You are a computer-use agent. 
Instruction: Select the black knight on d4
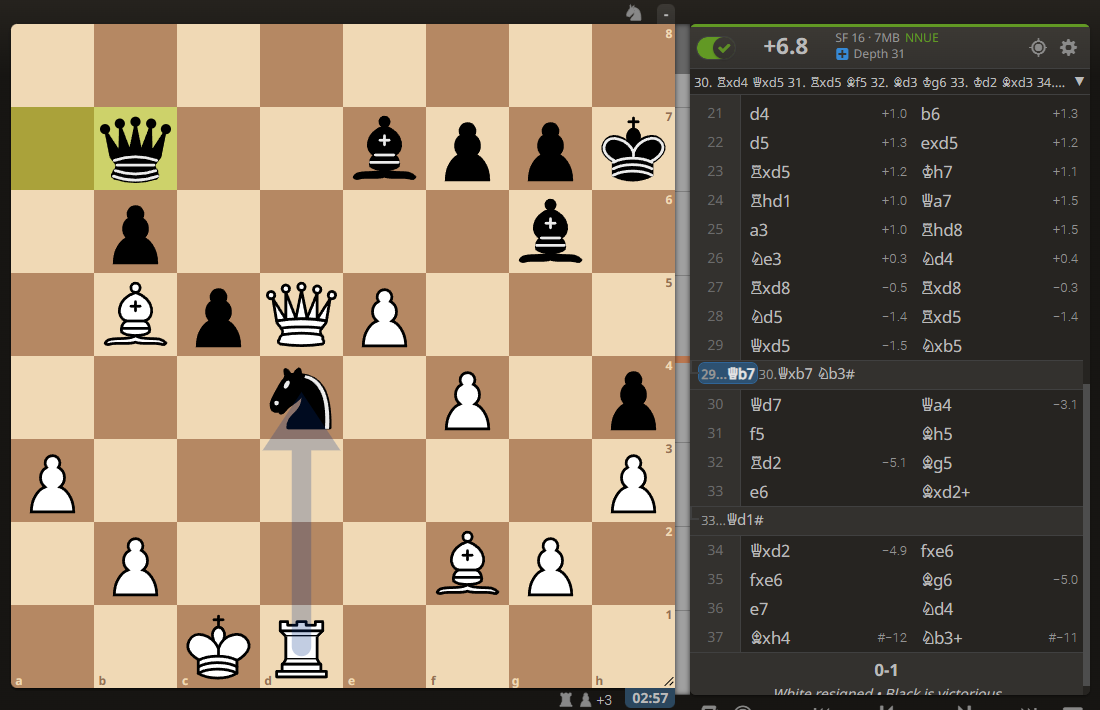pyautogui.click(x=302, y=398)
